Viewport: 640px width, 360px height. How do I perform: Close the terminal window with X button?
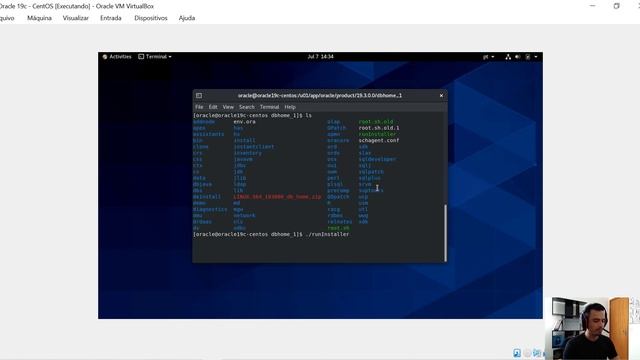441,96
